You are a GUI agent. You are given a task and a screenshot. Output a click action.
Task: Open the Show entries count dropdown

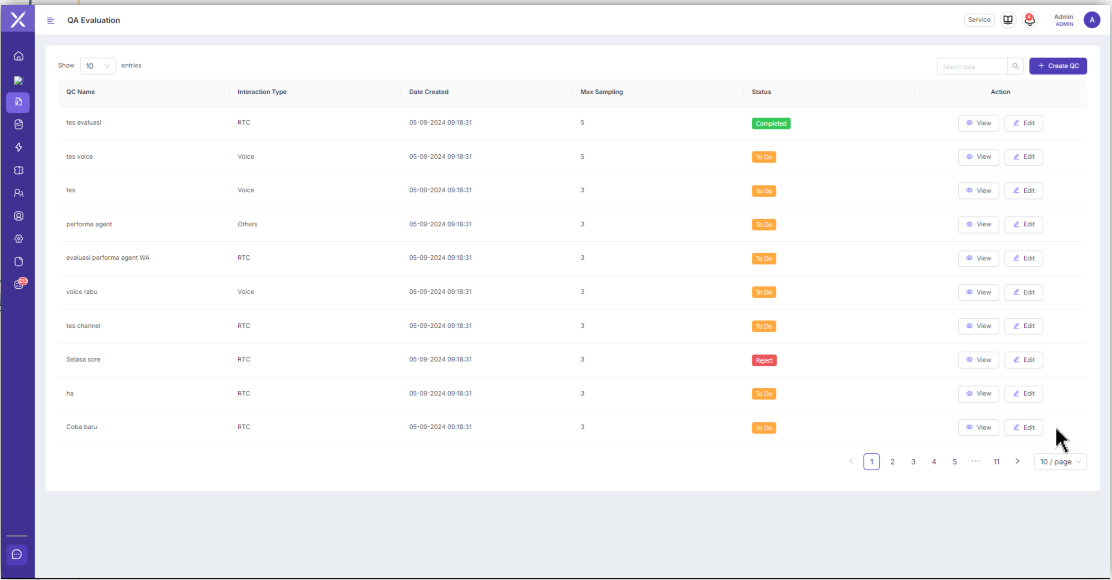click(x=98, y=66)
